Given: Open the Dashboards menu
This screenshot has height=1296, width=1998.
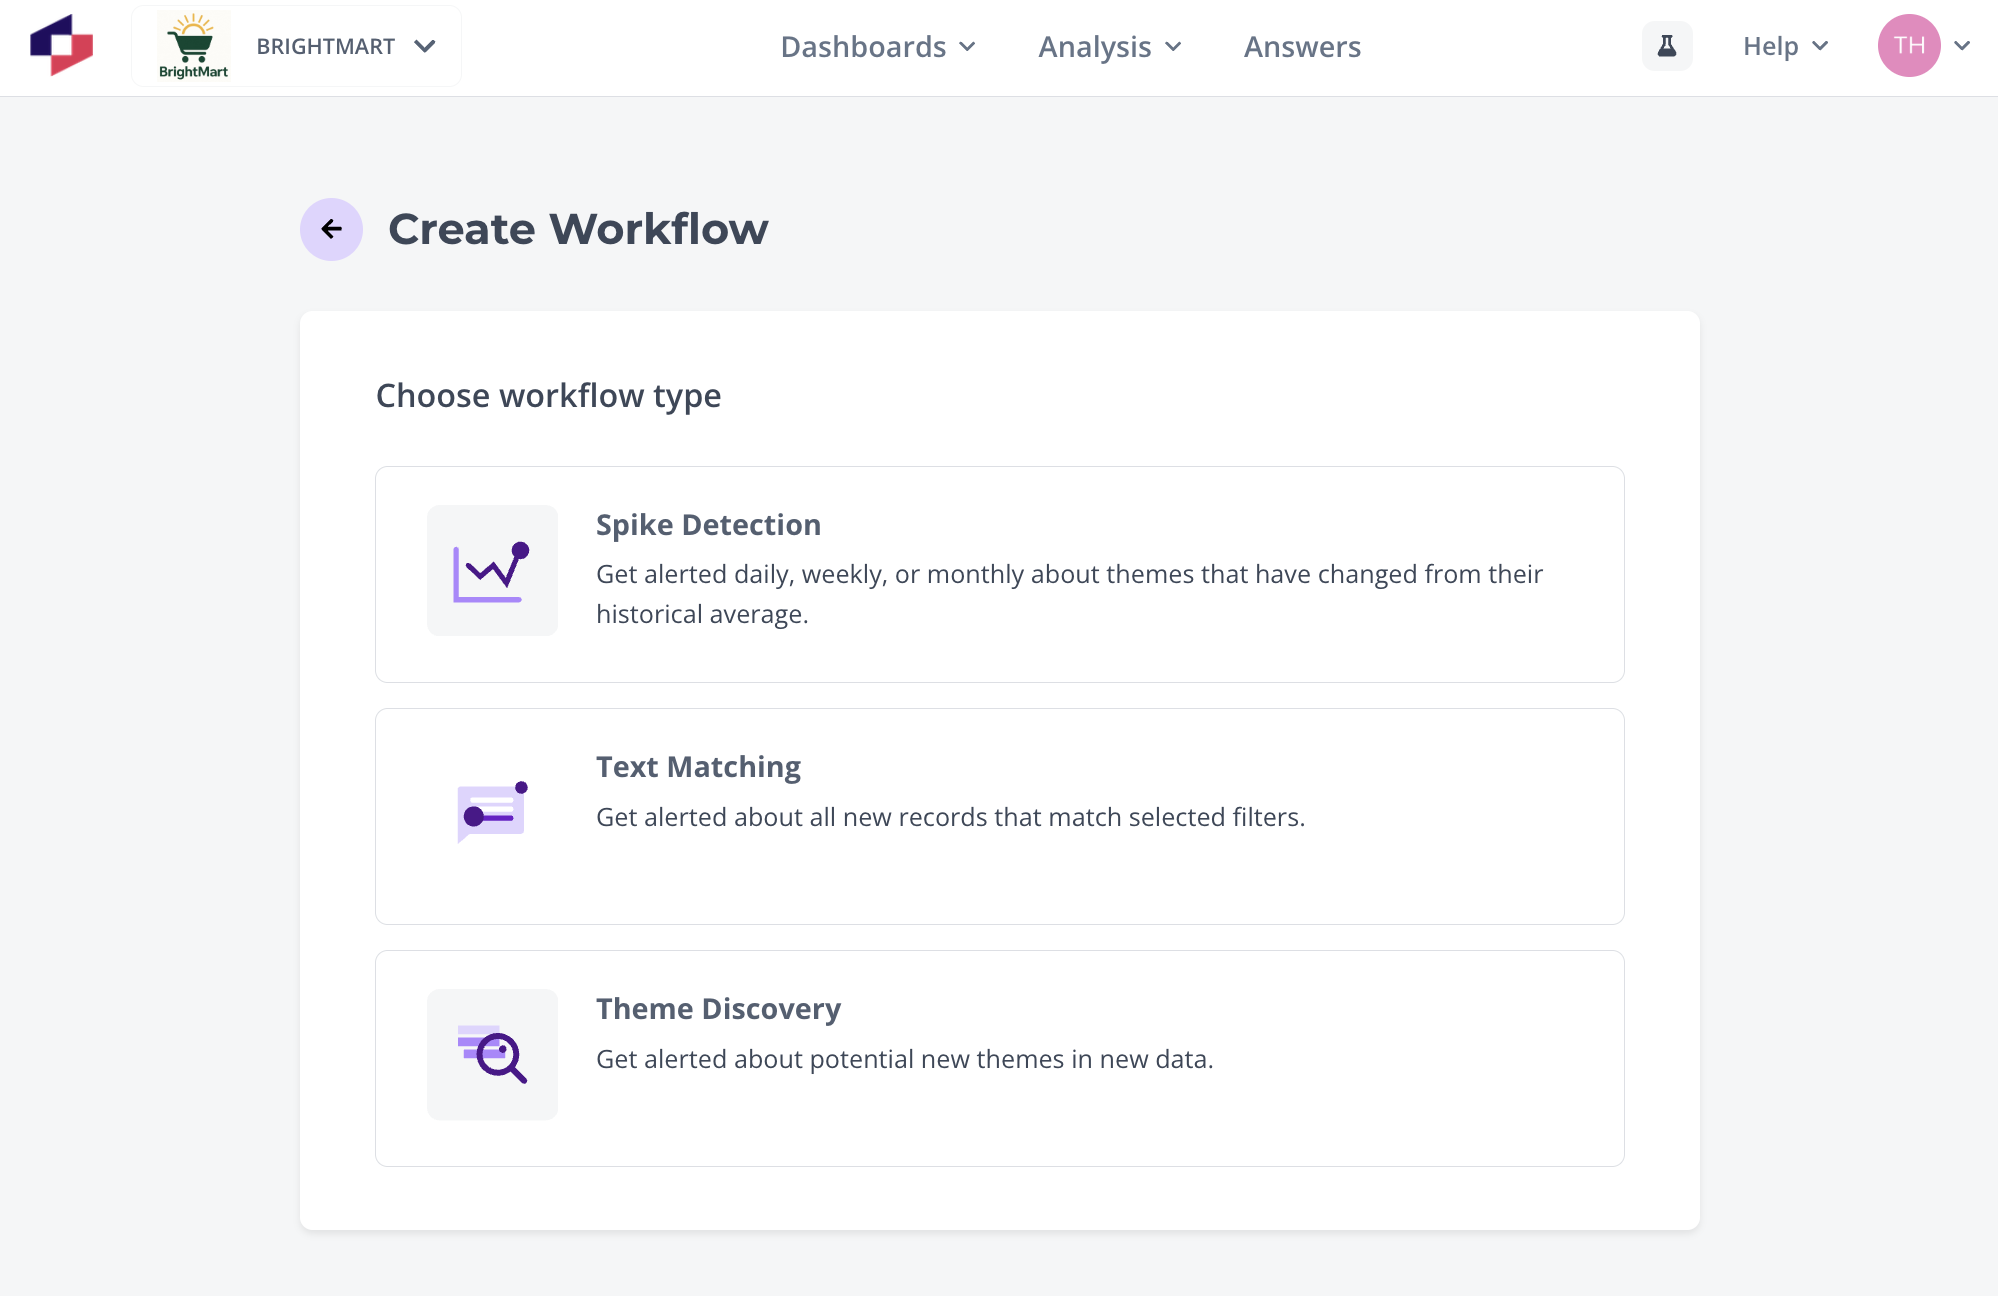Looking at the screenshot, I should click(x=878, y=46).
